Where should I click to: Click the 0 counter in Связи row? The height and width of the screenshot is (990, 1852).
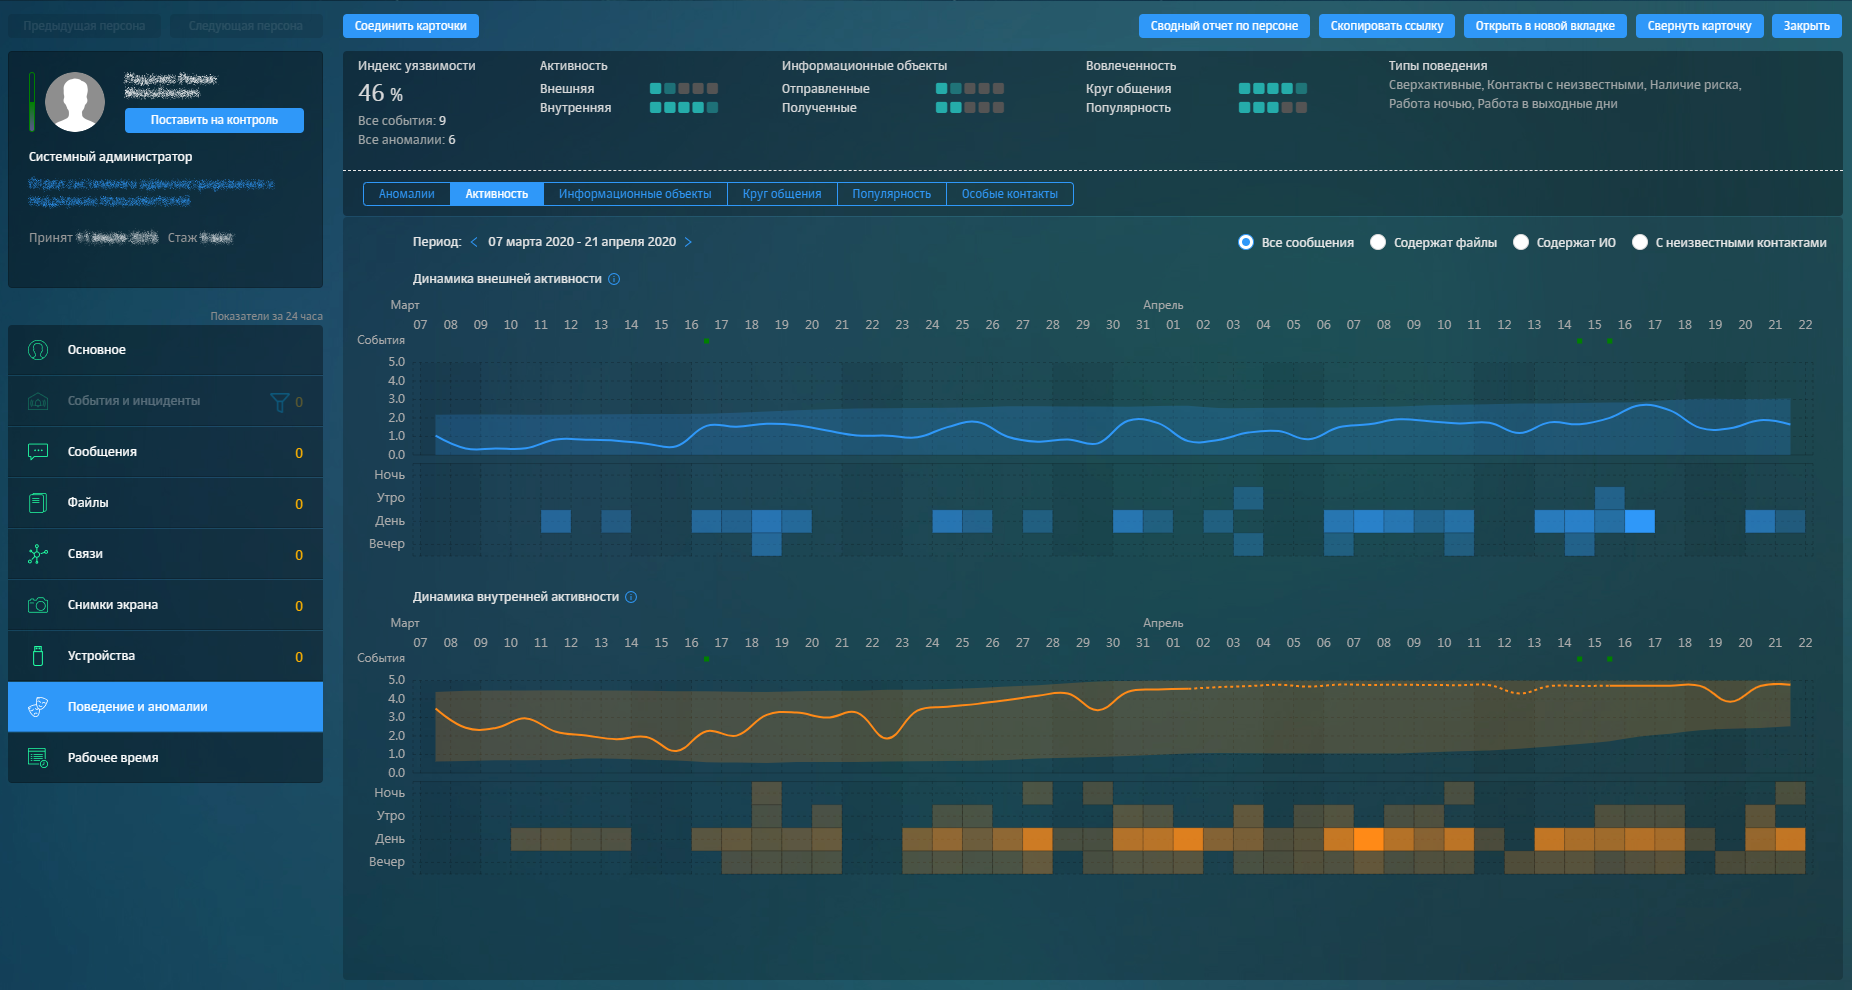point(299,555)
